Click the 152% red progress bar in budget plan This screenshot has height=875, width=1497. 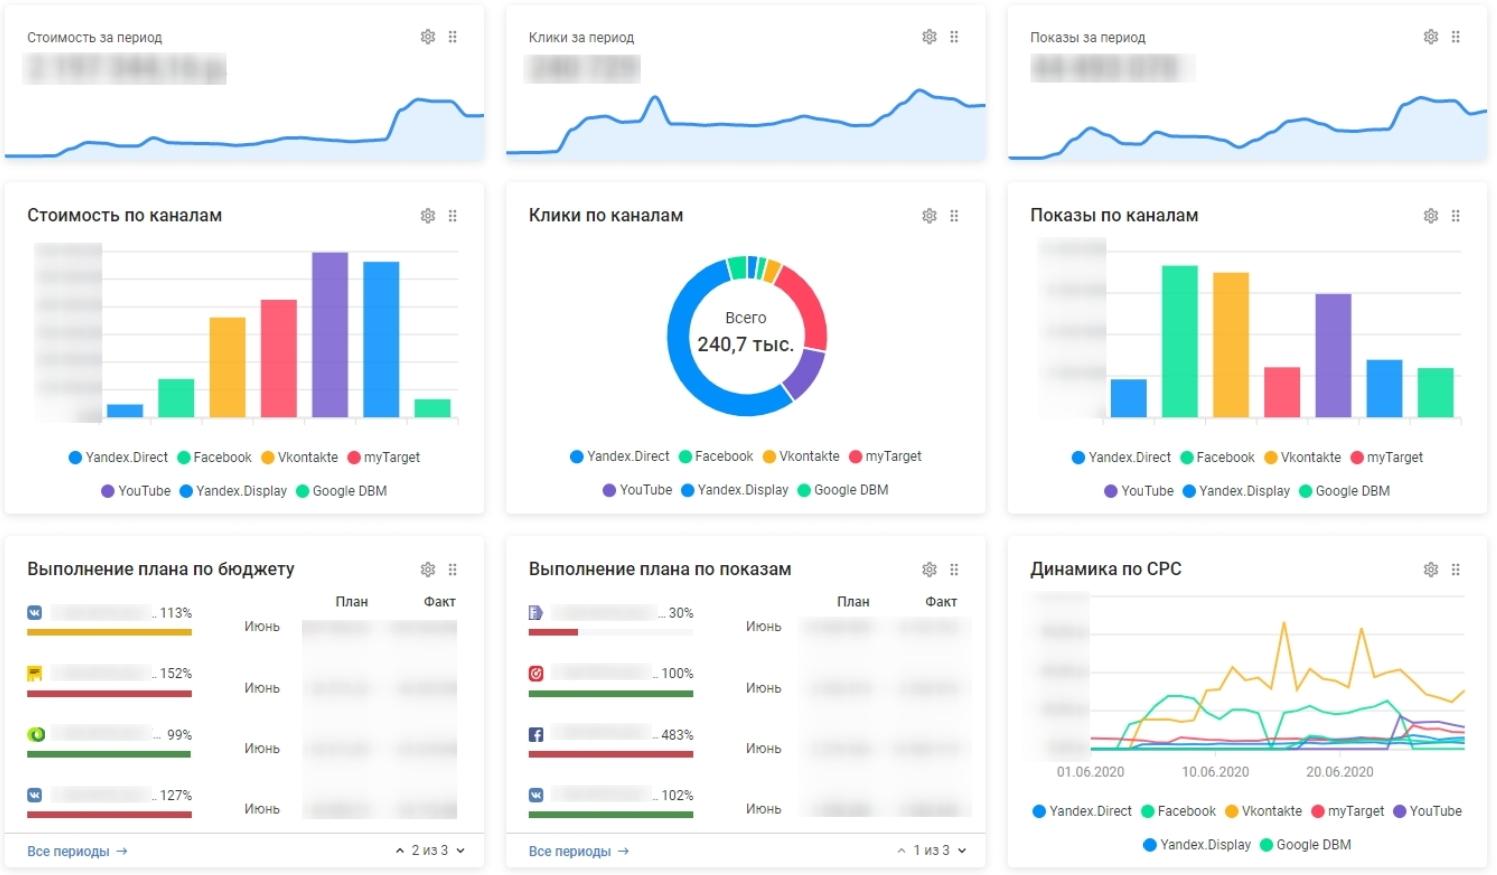109,693
